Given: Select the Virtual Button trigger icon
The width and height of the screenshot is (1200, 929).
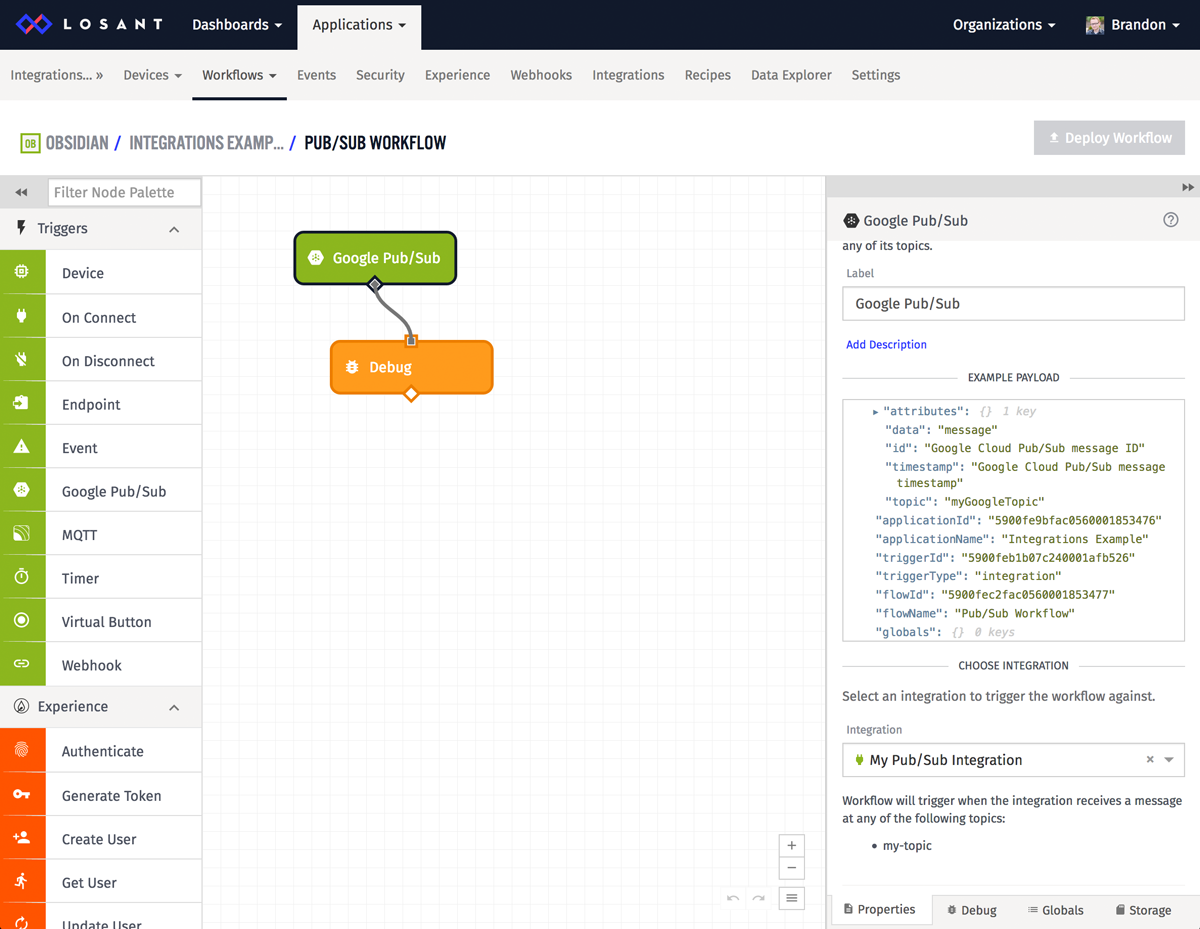Looking at the screenshot, I should coord(22,620).
